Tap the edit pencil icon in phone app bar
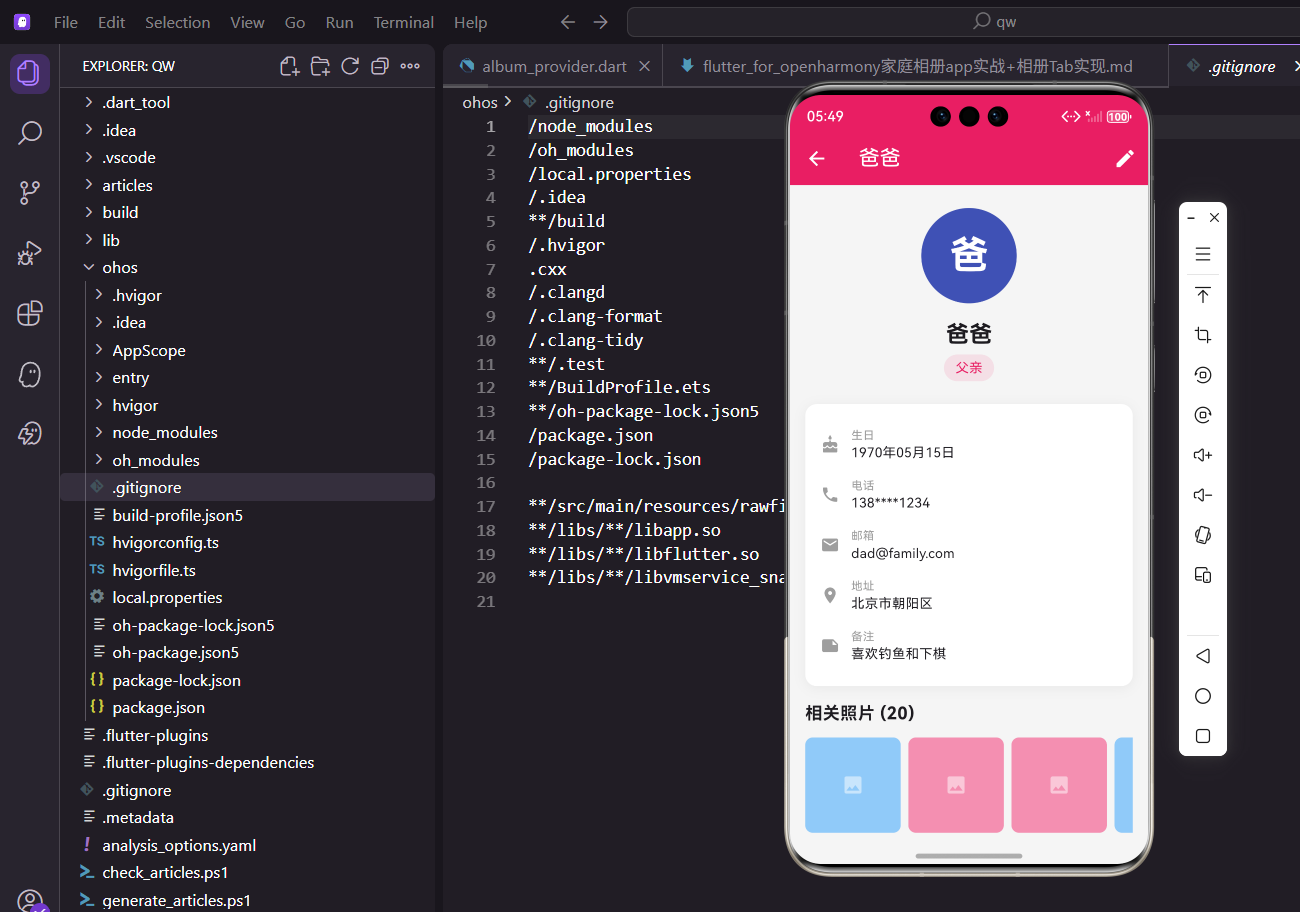 [1125, 158]
